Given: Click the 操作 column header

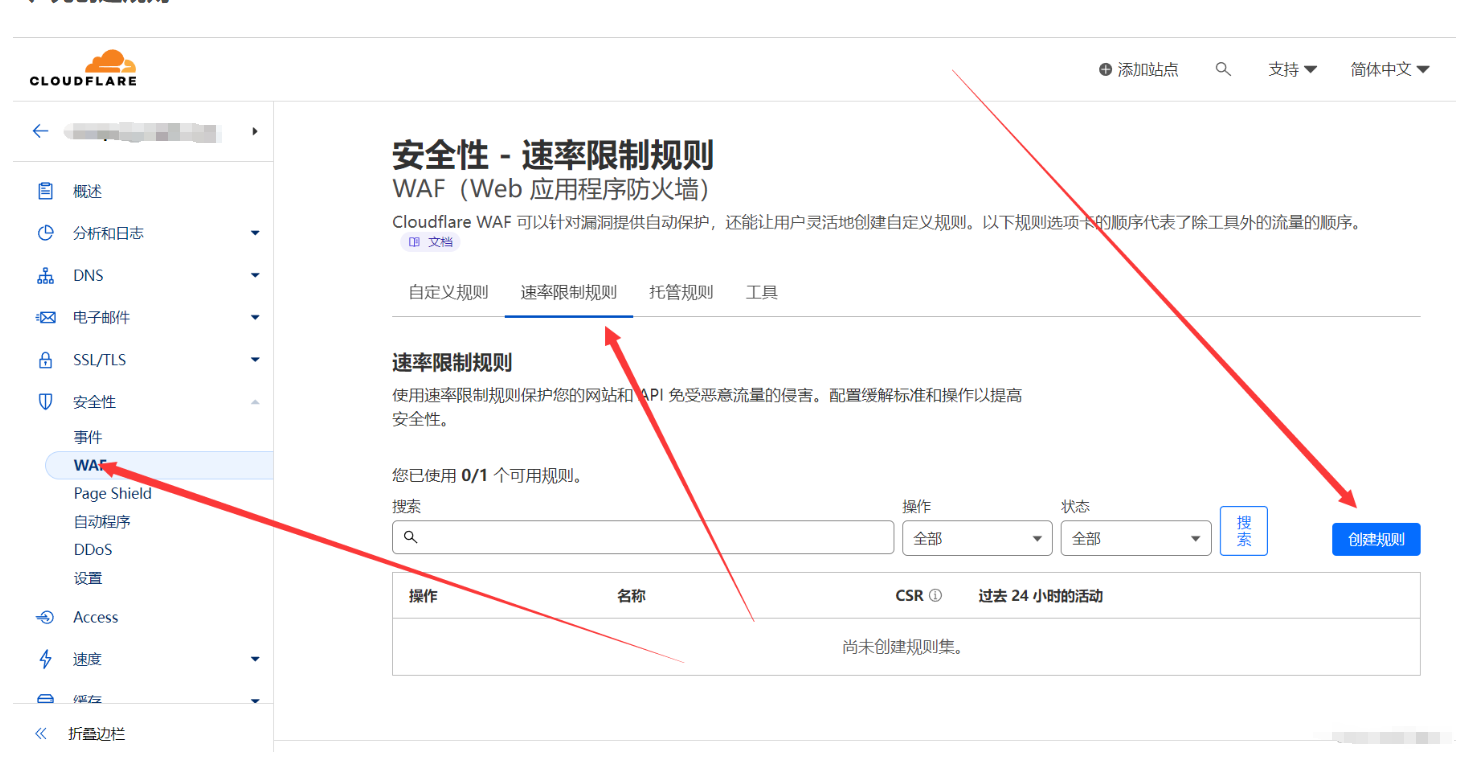Looking at the screenshot, I should click(423, 595).
